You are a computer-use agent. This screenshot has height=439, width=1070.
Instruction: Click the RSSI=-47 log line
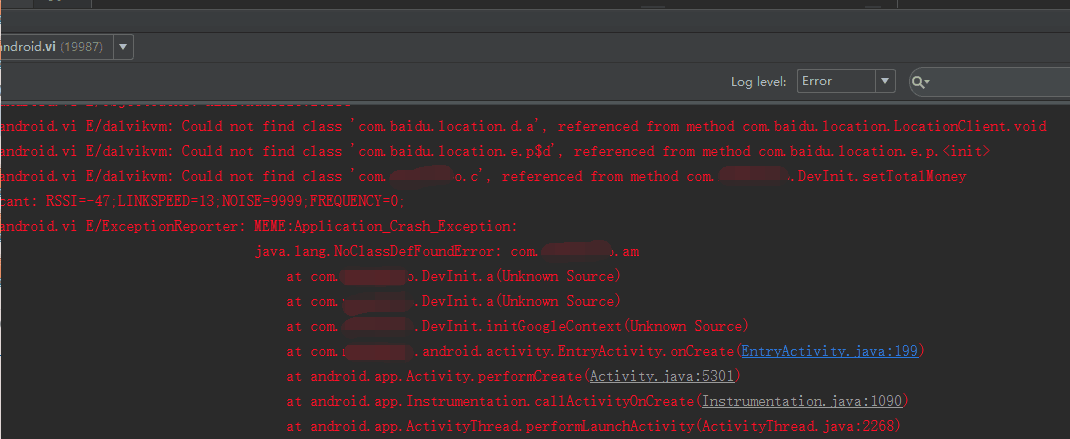[x=200, y=201]
